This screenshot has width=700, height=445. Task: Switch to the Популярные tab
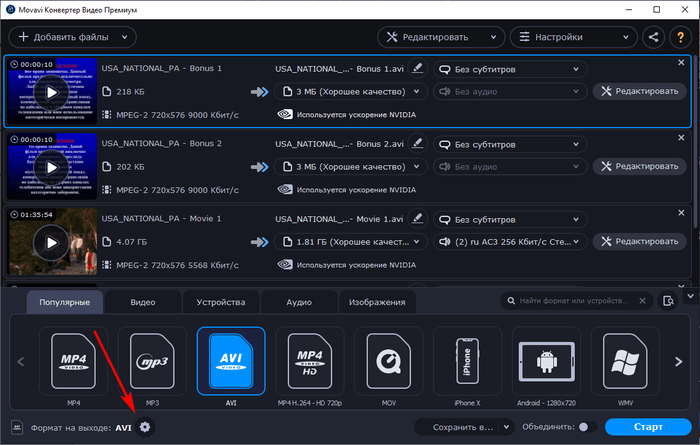[x=65, y=302]
